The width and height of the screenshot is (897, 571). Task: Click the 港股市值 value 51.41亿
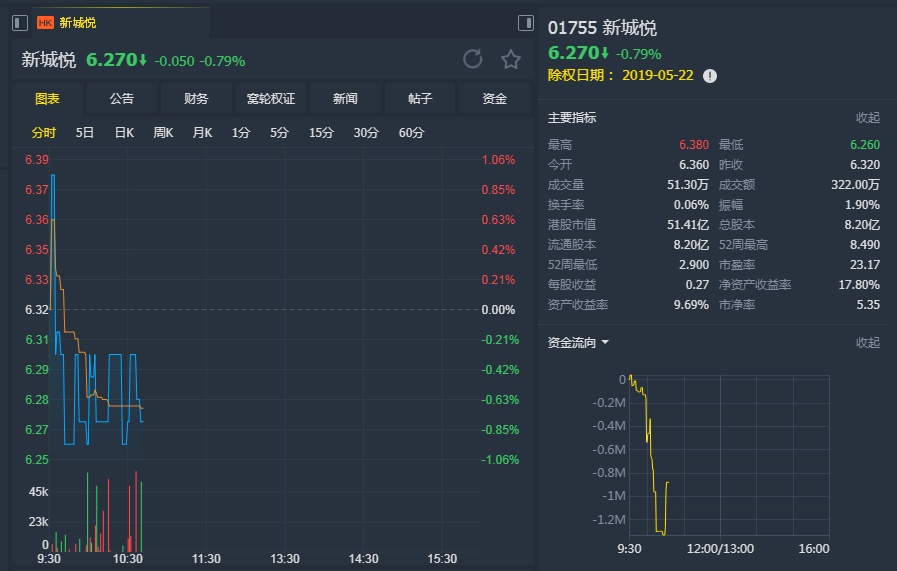(688, 225)
